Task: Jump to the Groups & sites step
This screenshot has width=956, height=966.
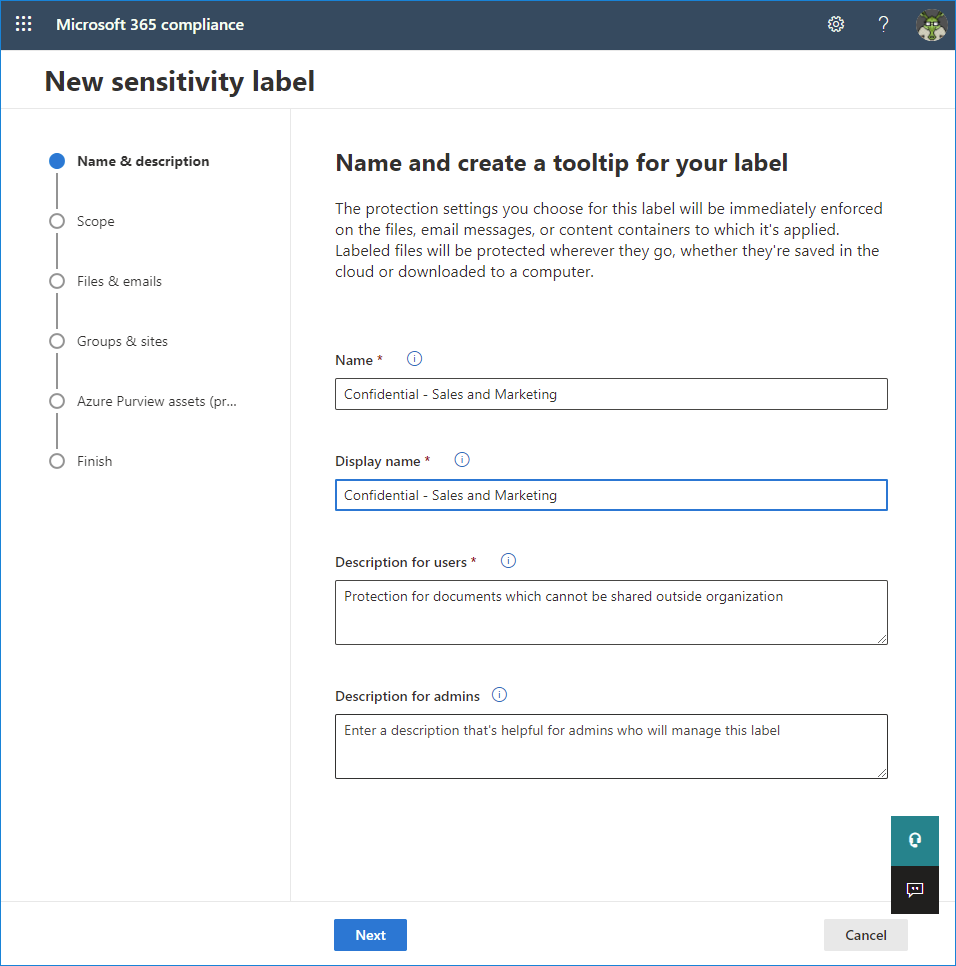Action: point(57,341)
